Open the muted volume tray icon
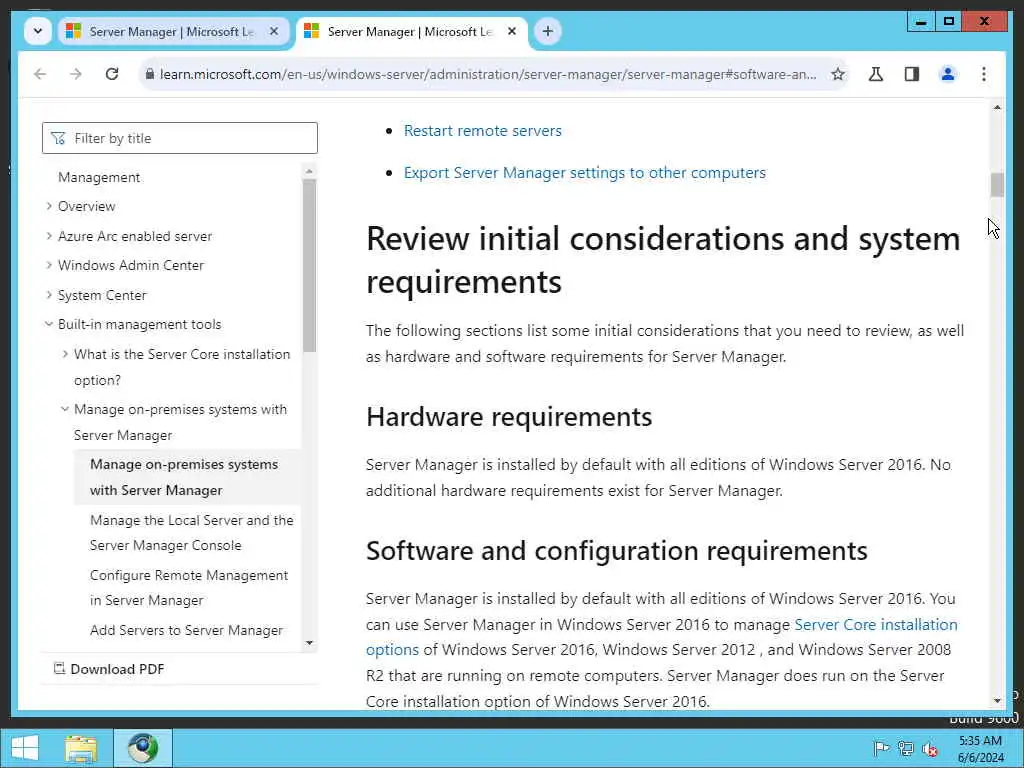The height and width of the screenshot is (768, 1024). 930,749
